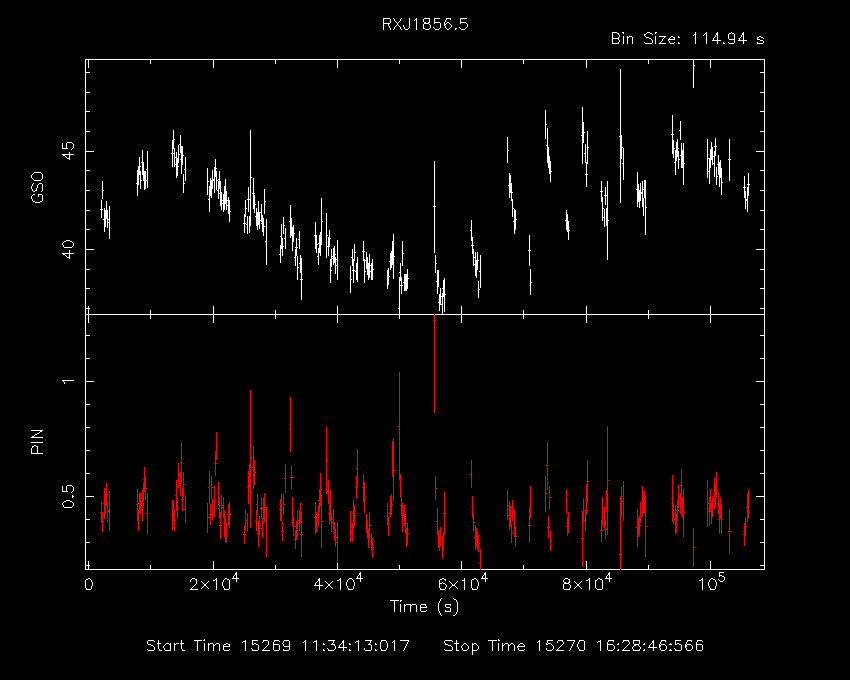This screenshot has height=680, width=850.
Task: Click the 1 tick label on PIN axis
Action: tap(68, 381)
